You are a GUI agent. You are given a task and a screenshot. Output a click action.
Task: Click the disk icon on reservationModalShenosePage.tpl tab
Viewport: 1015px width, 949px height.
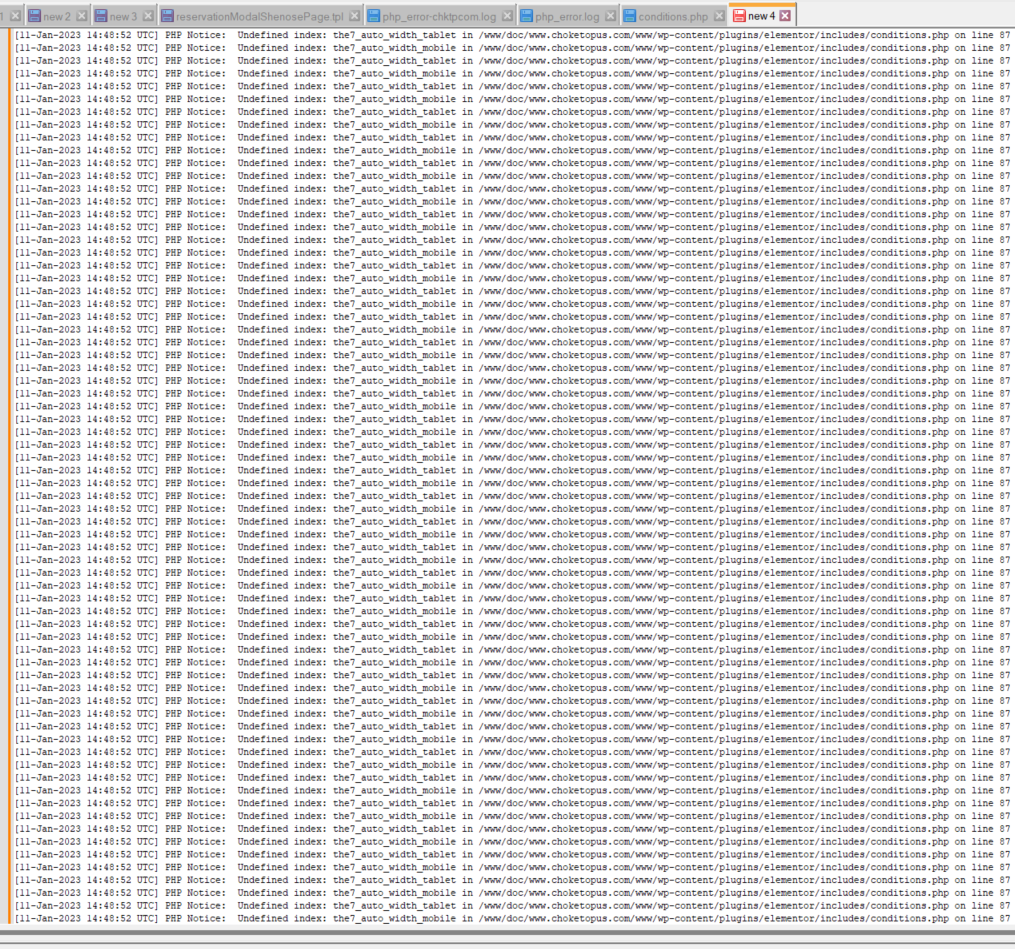167,16
